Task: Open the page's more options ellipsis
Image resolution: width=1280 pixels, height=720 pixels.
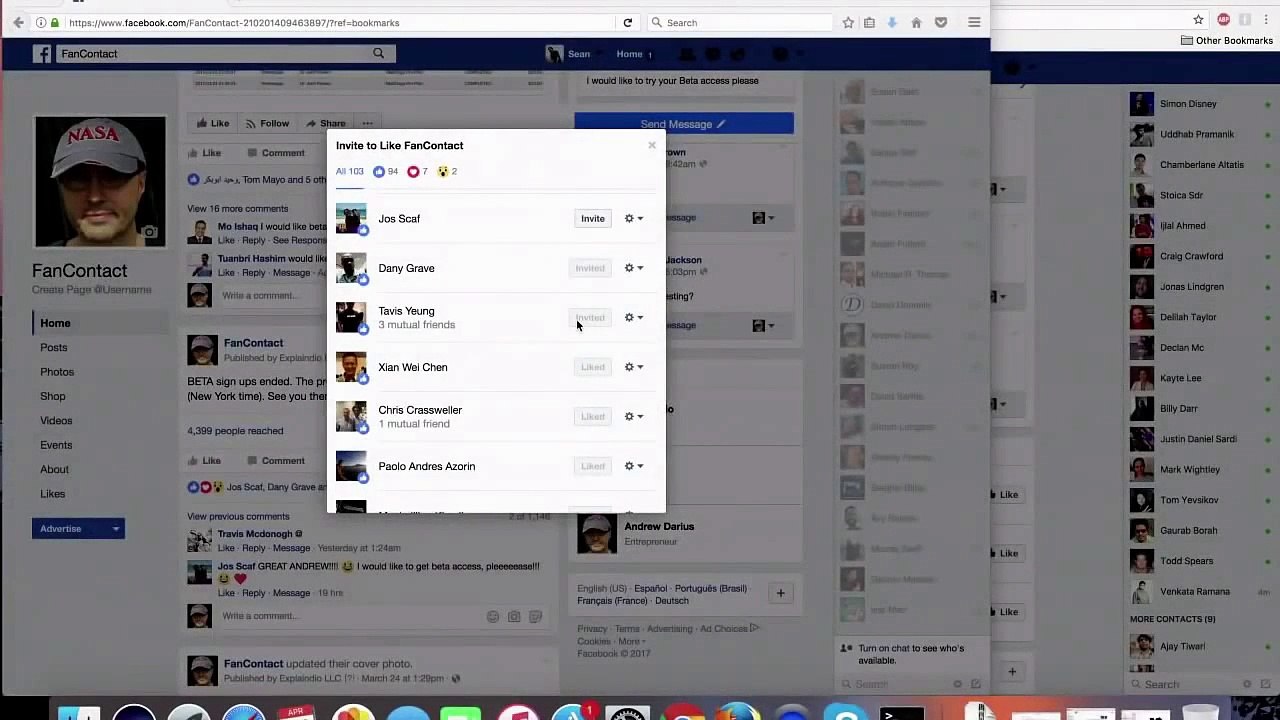Action: tap(368, 124)
